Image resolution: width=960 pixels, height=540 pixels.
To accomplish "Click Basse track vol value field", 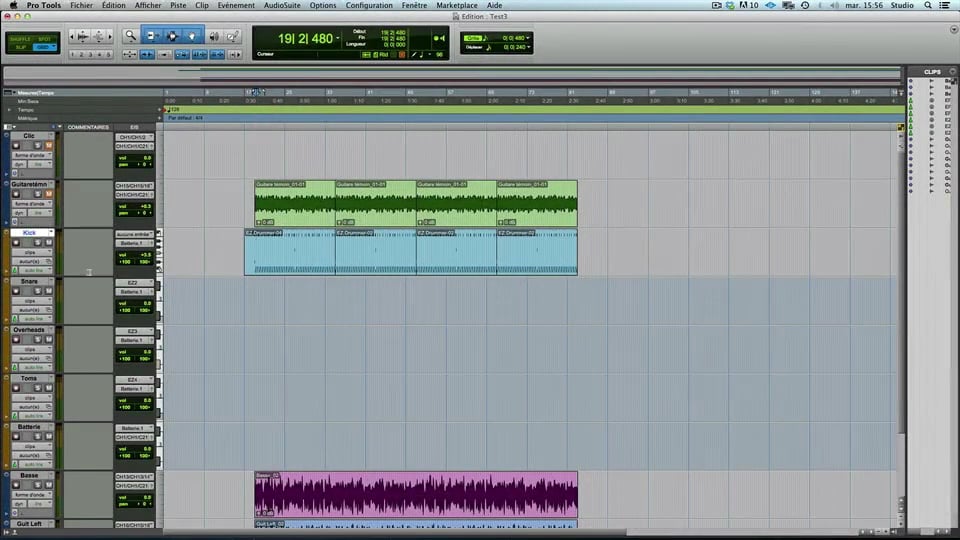I will coord(135,498).
